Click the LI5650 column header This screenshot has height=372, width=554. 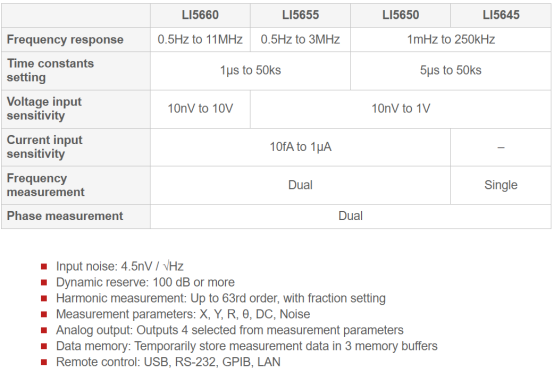click(400, 15)
